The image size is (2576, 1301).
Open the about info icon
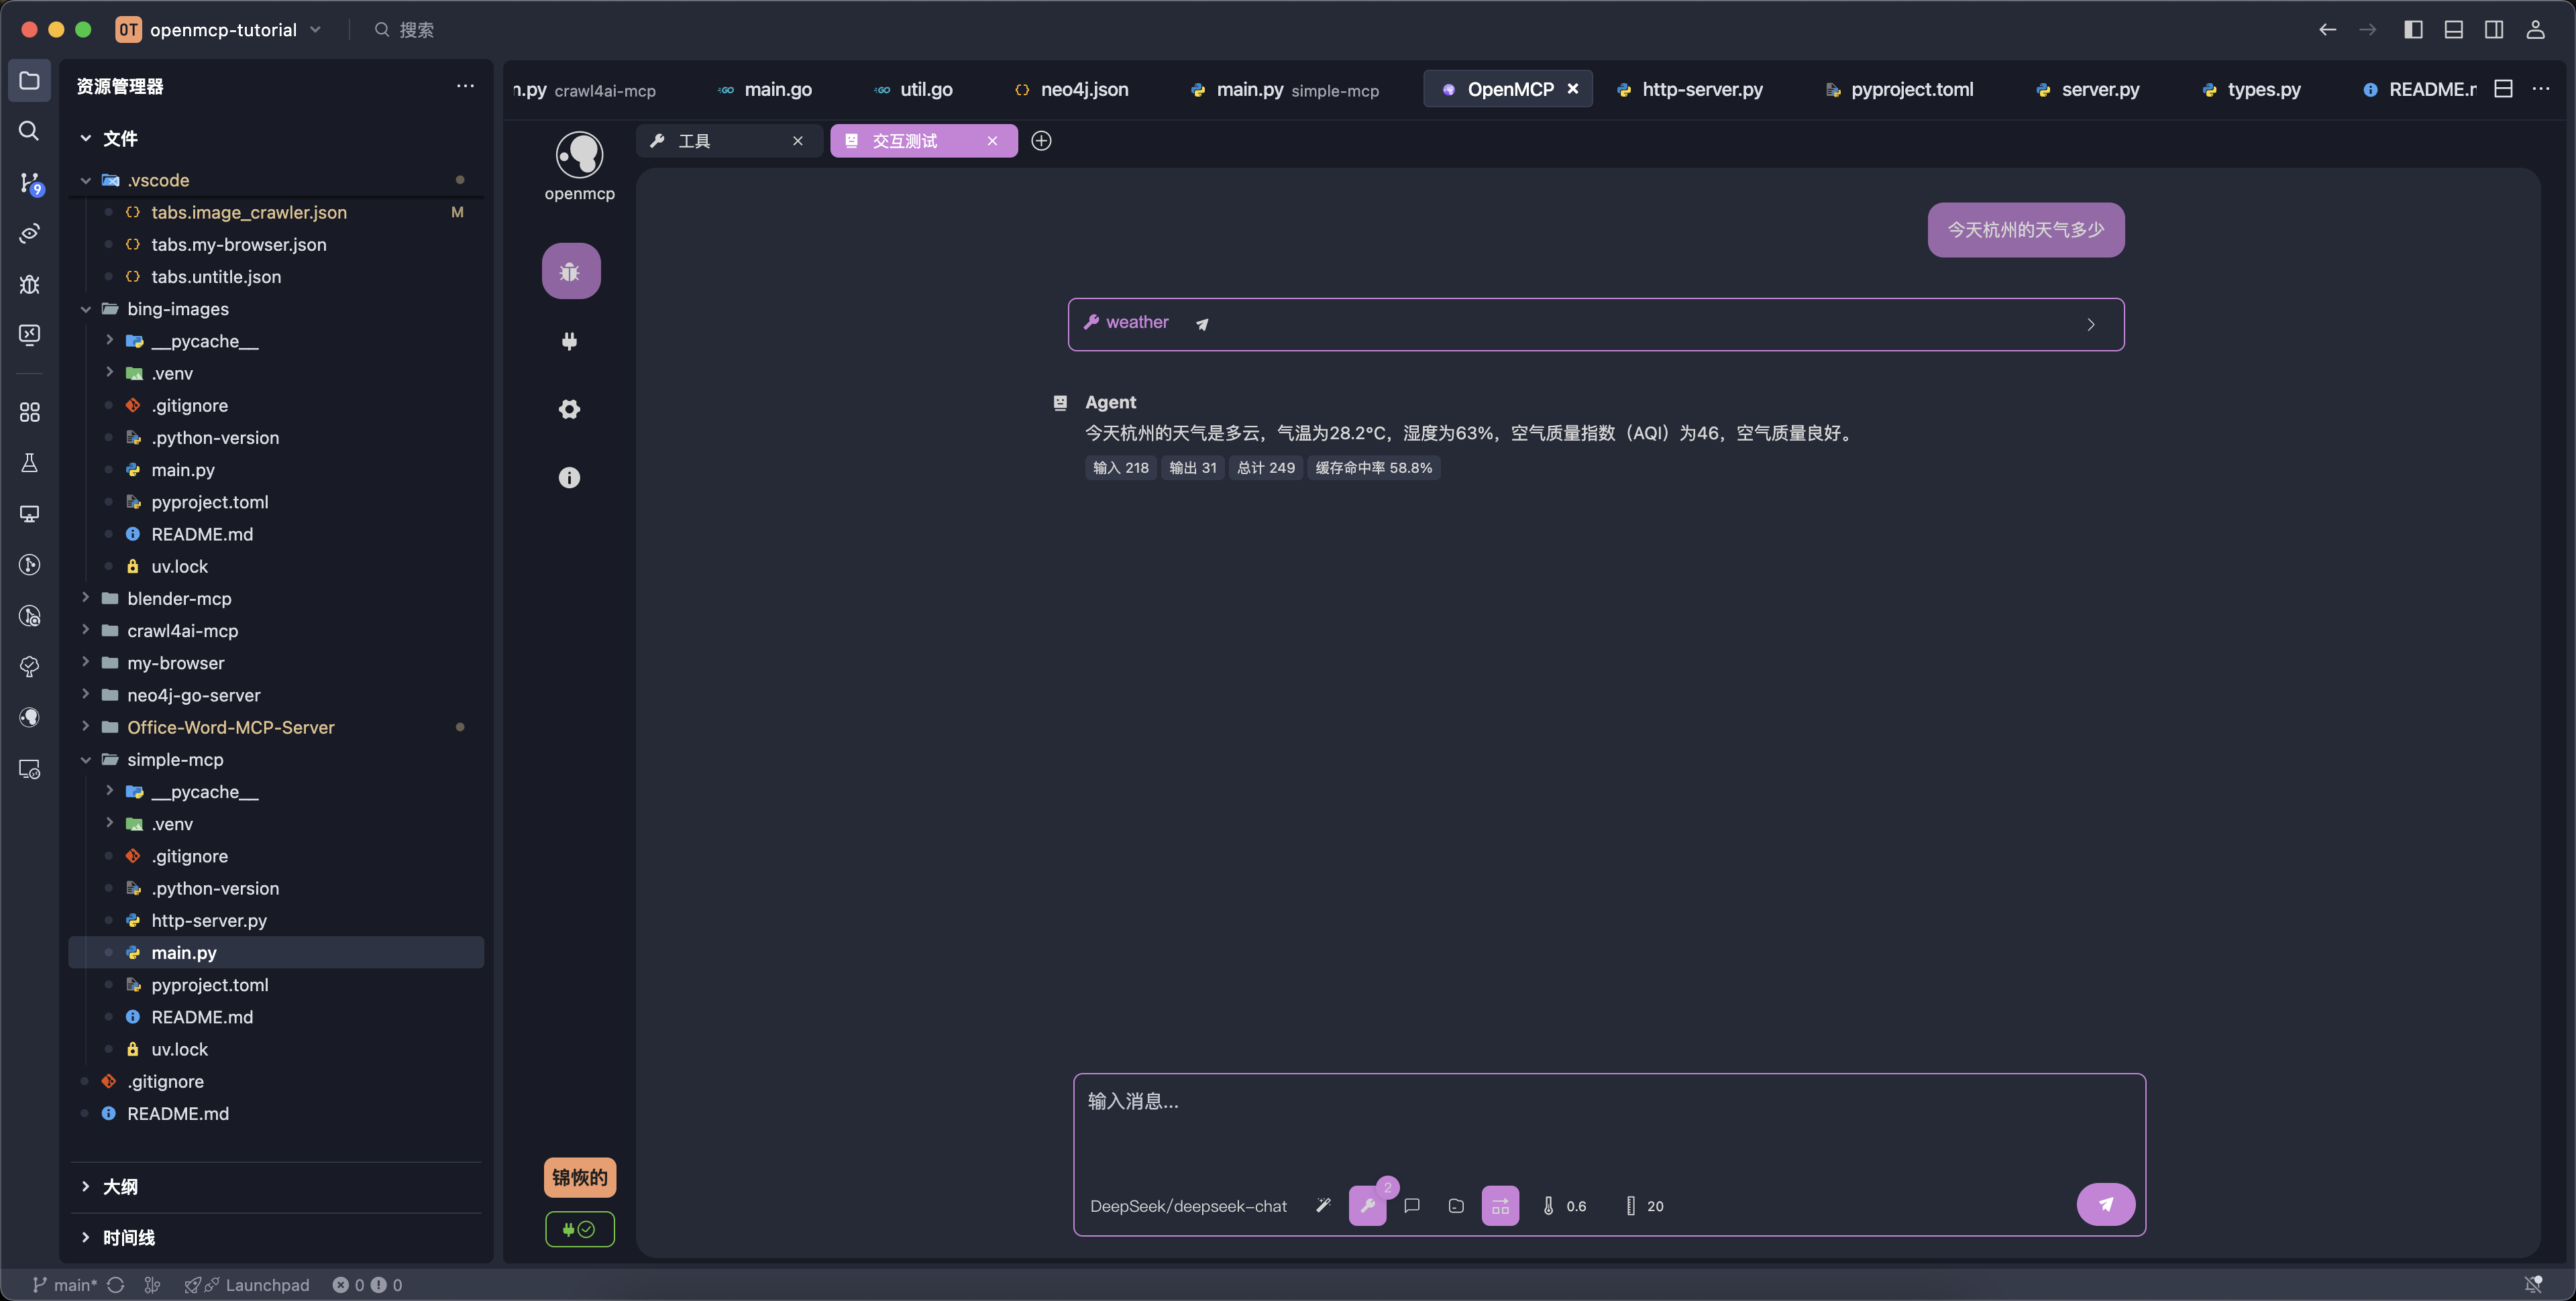[x=569, y=478]
